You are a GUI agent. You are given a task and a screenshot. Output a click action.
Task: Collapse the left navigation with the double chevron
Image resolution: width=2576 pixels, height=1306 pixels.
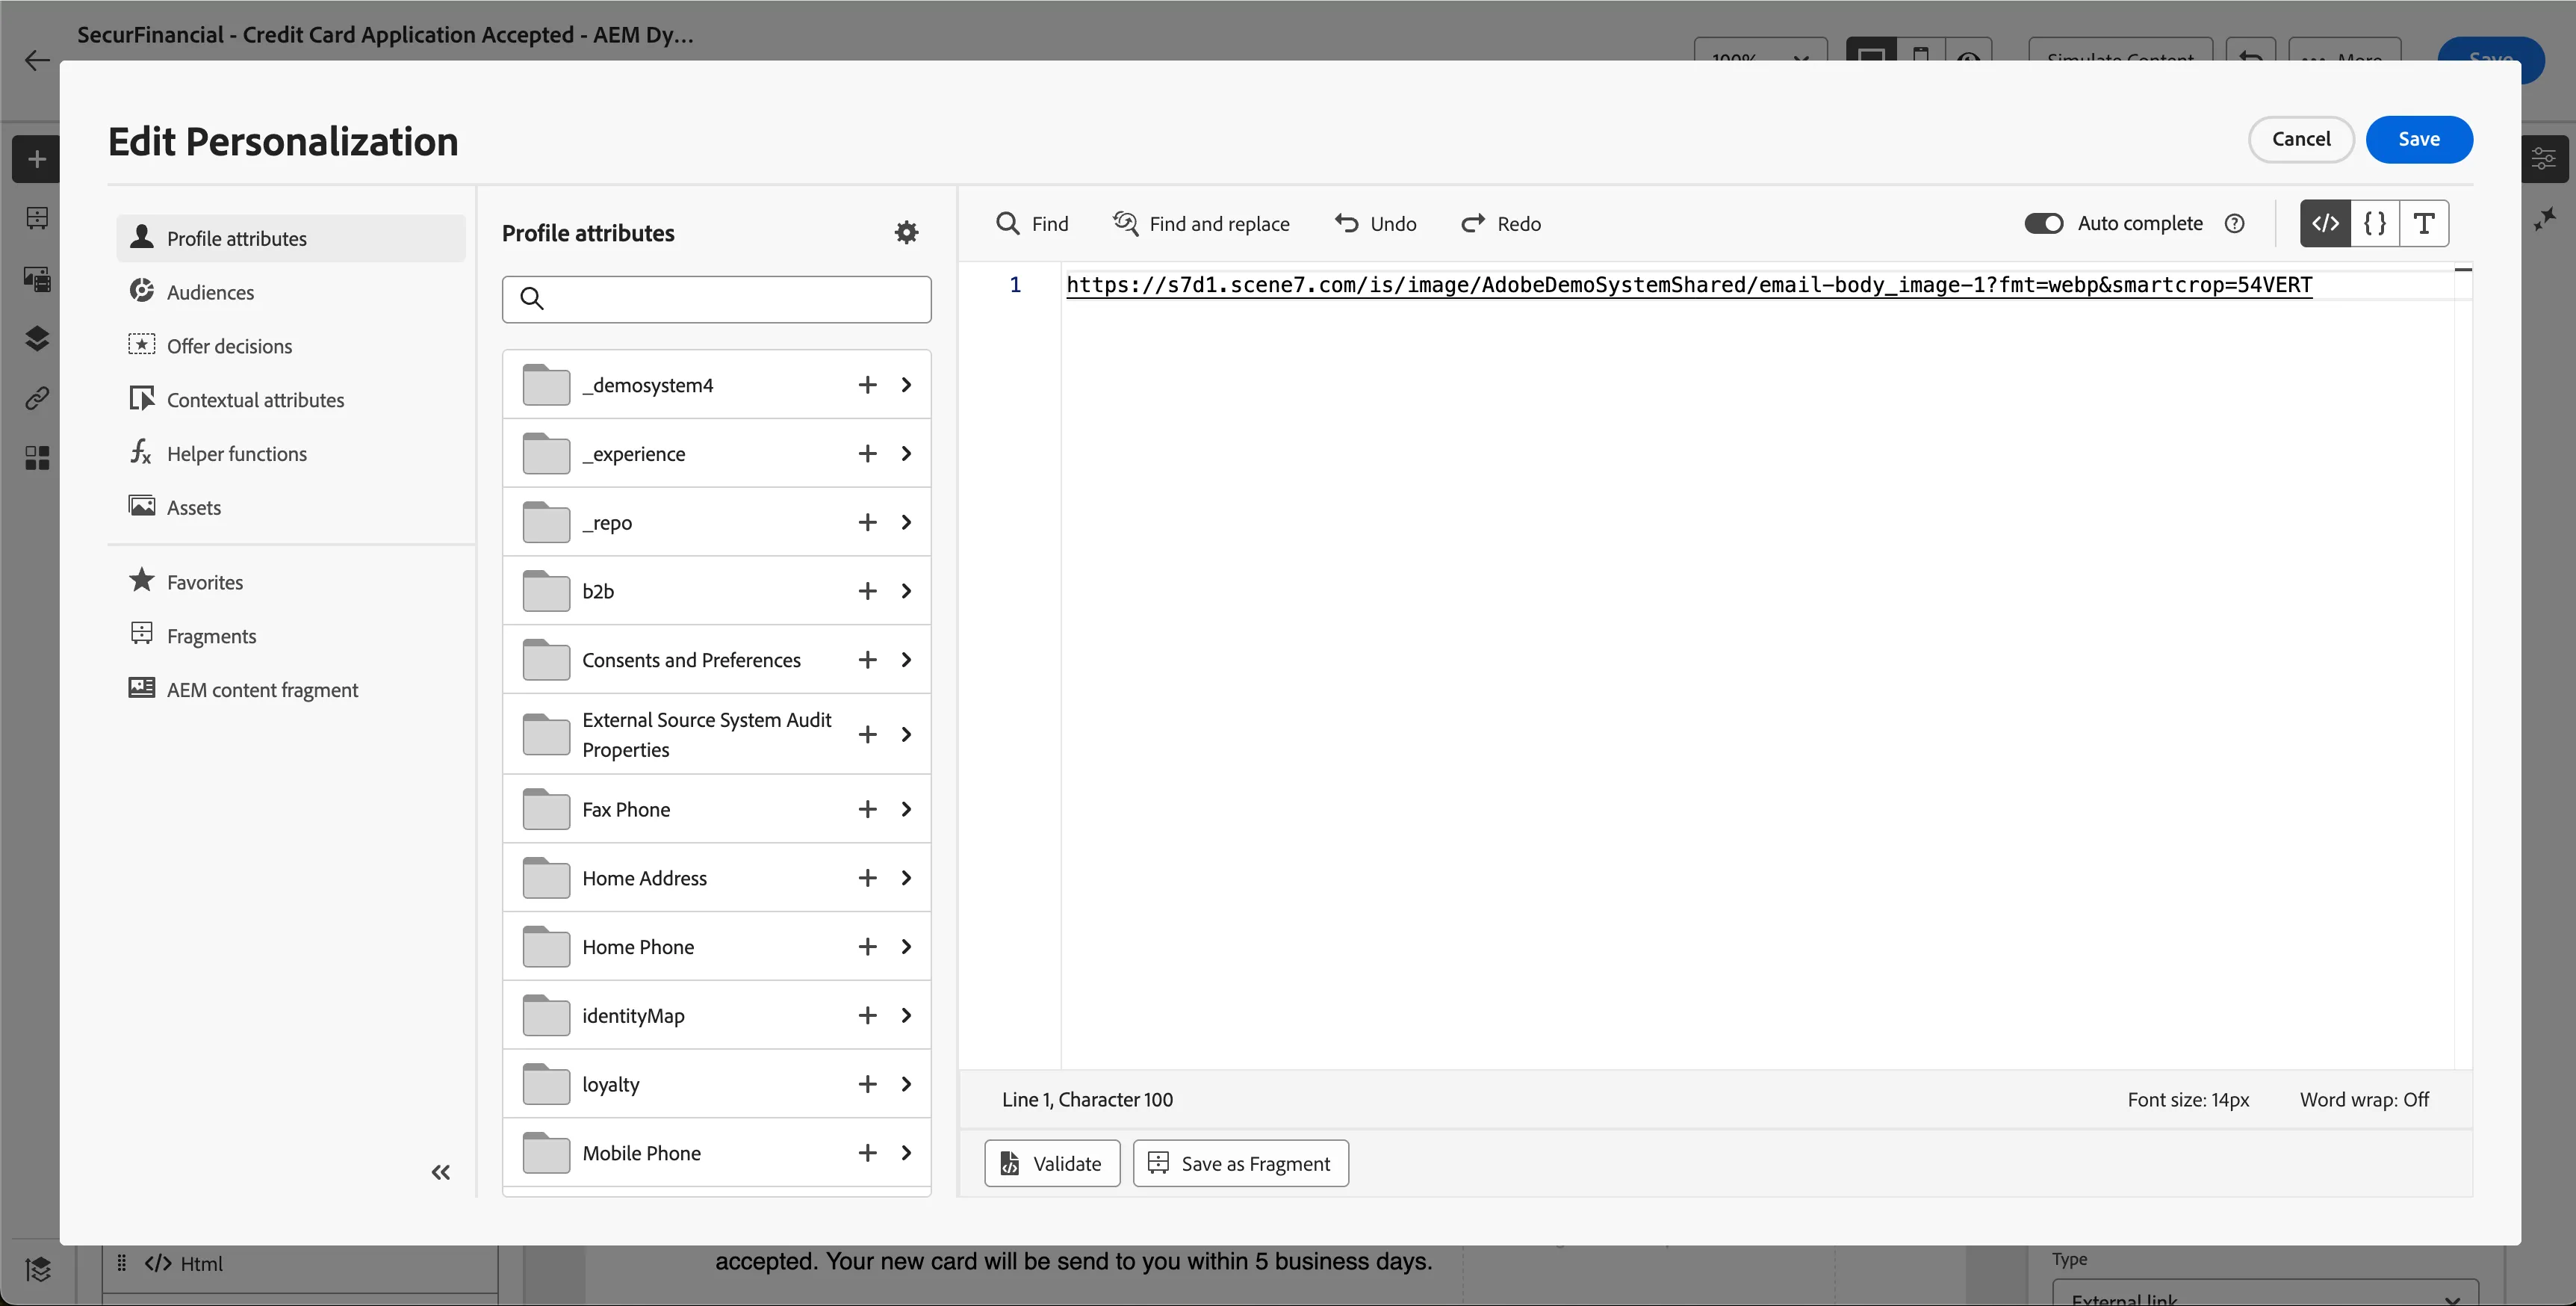pyautogui.click(x=441, y=1172)
